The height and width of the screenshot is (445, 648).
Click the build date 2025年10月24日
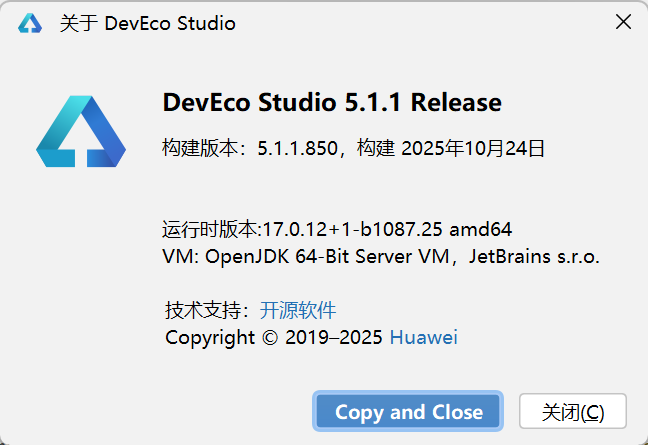(473, 149)
